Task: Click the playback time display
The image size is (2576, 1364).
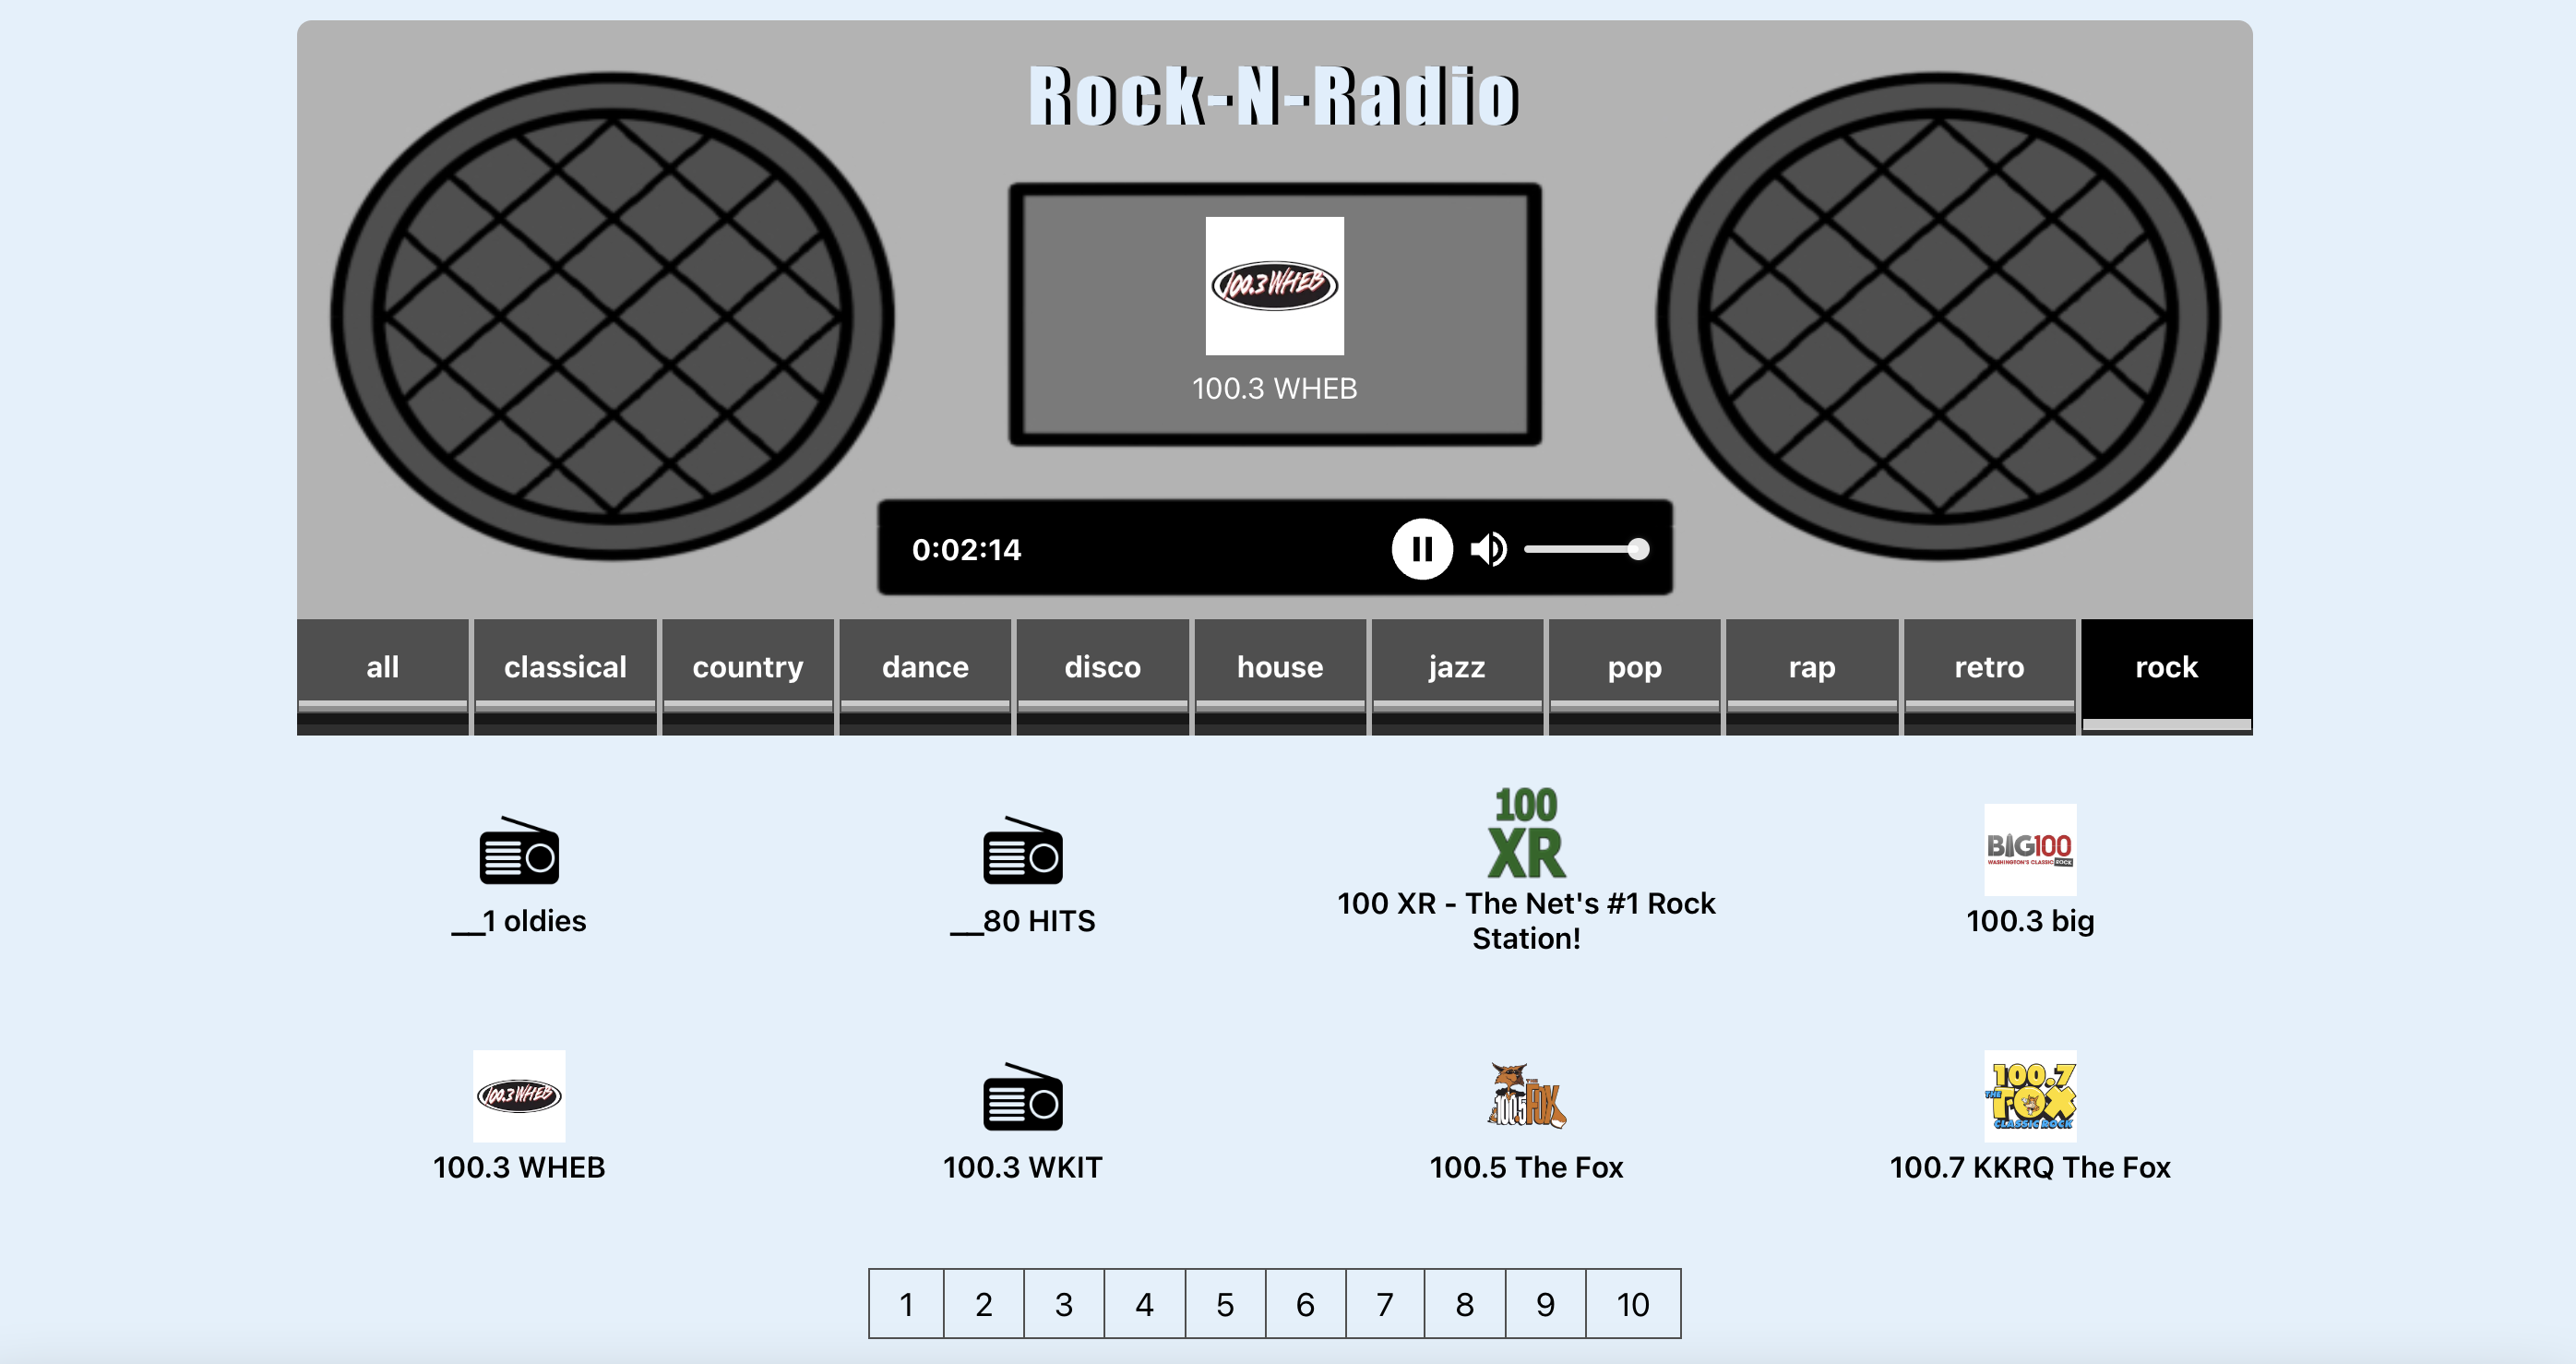Action: [966, 548]
